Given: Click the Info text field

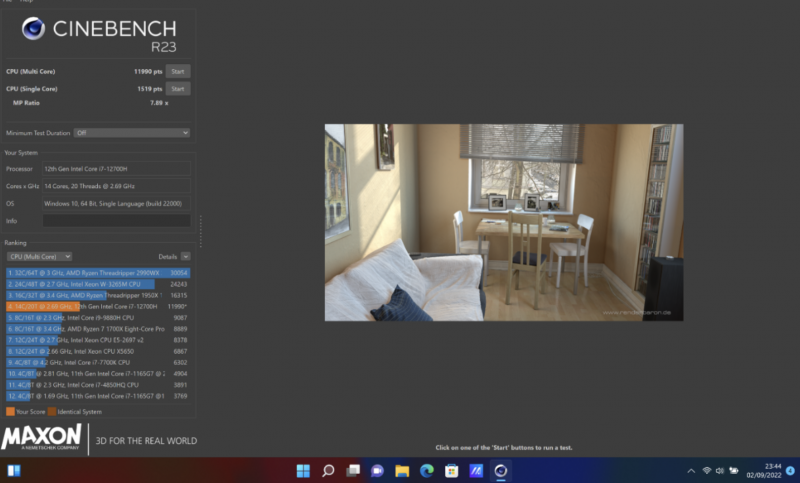Looking at the screenshot, I should pyautogui.click(x=116, y=221).
